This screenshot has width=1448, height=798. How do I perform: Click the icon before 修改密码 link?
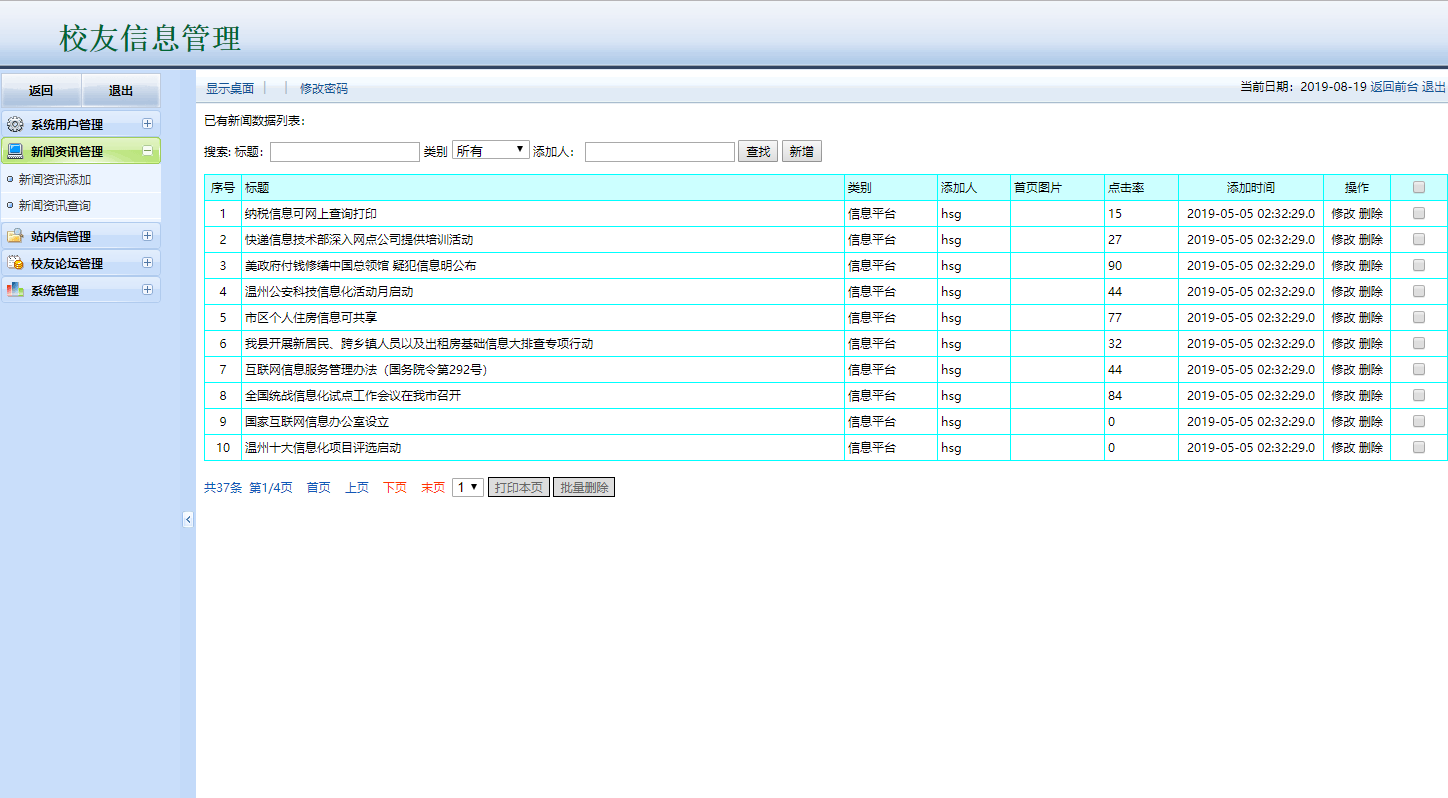click(x=286, y=88)
